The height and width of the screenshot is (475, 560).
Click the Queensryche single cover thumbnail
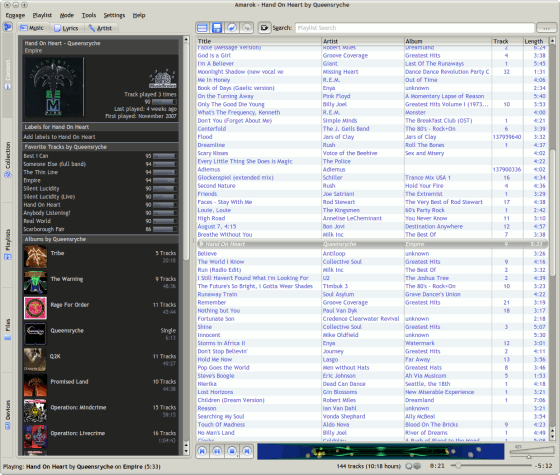point(35,334)
